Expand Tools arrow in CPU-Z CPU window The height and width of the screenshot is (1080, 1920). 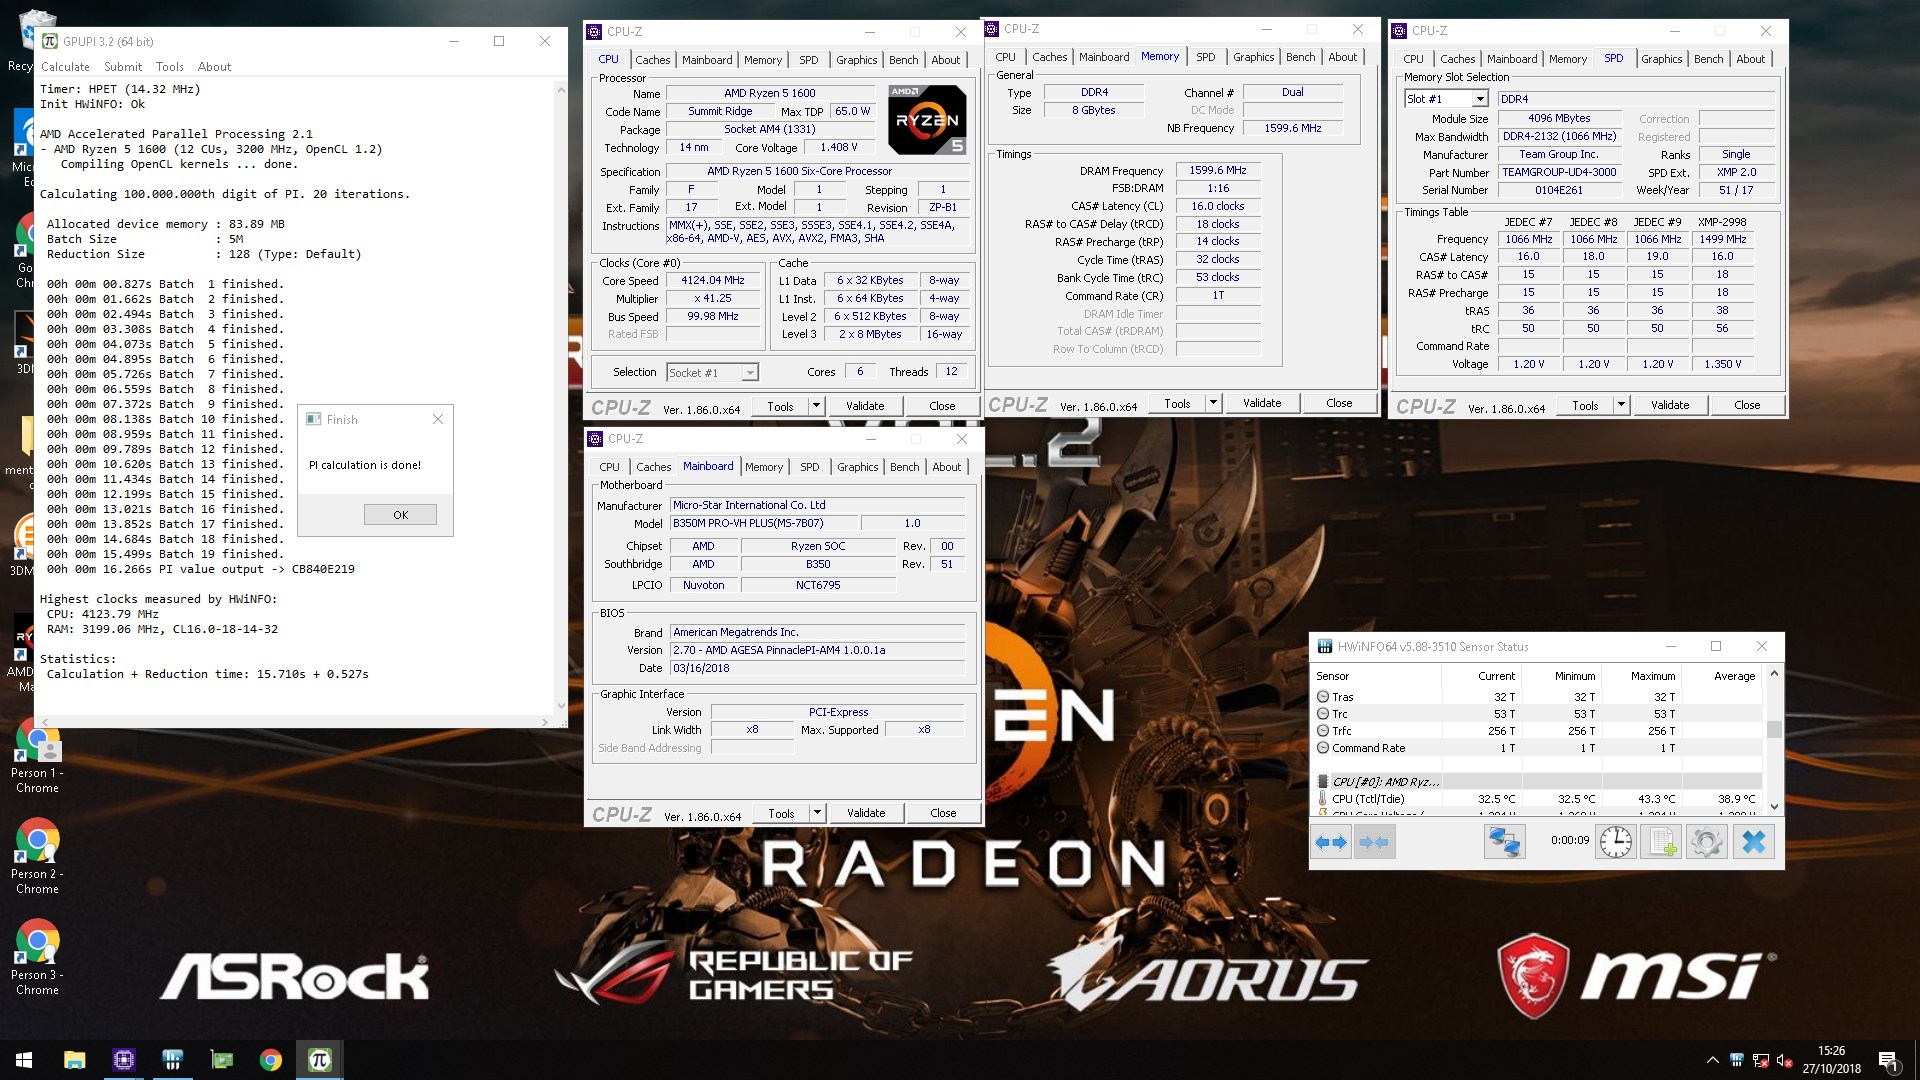click(x=816, y=406)
